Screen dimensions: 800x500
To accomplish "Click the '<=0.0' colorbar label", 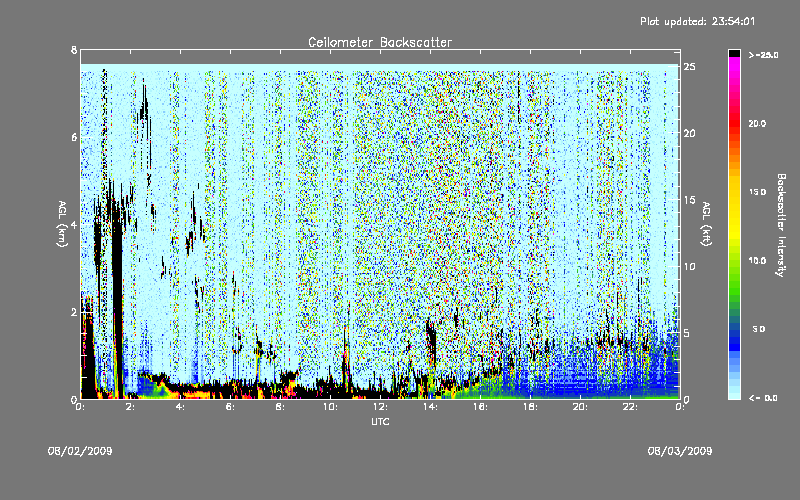I will coord(763,398).
